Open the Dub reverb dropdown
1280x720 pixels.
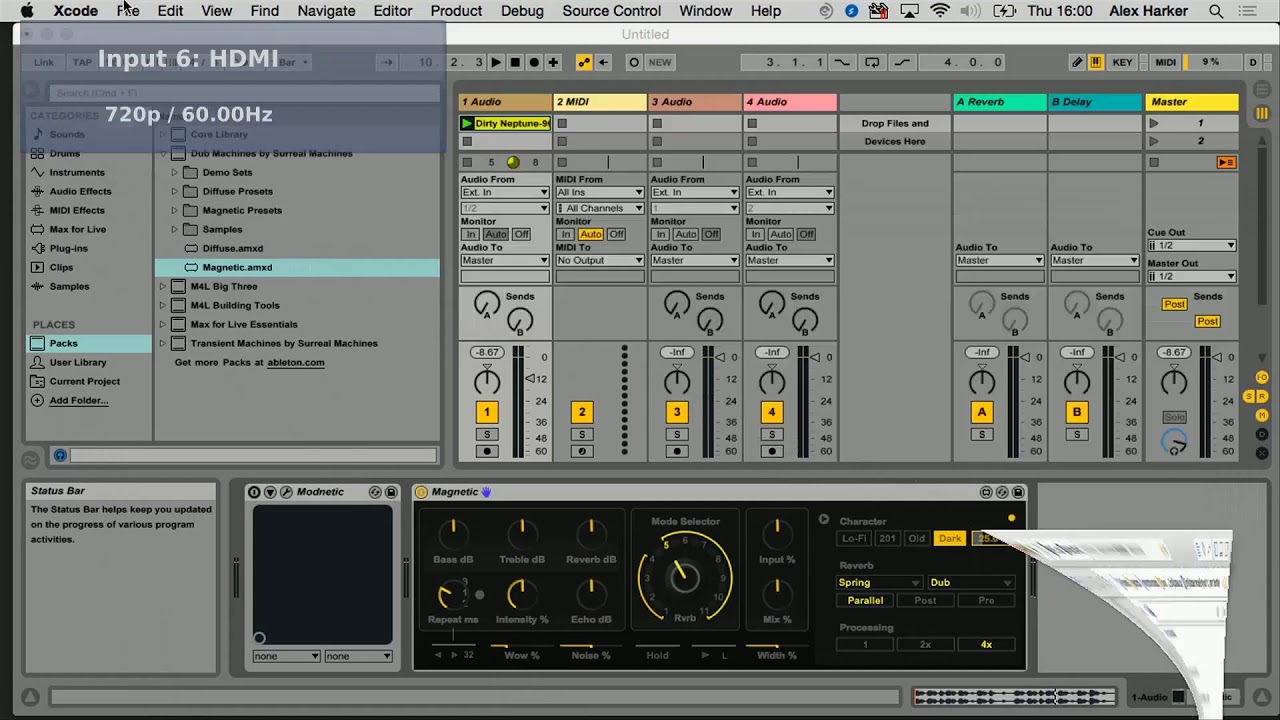click(x=971, y=583)
